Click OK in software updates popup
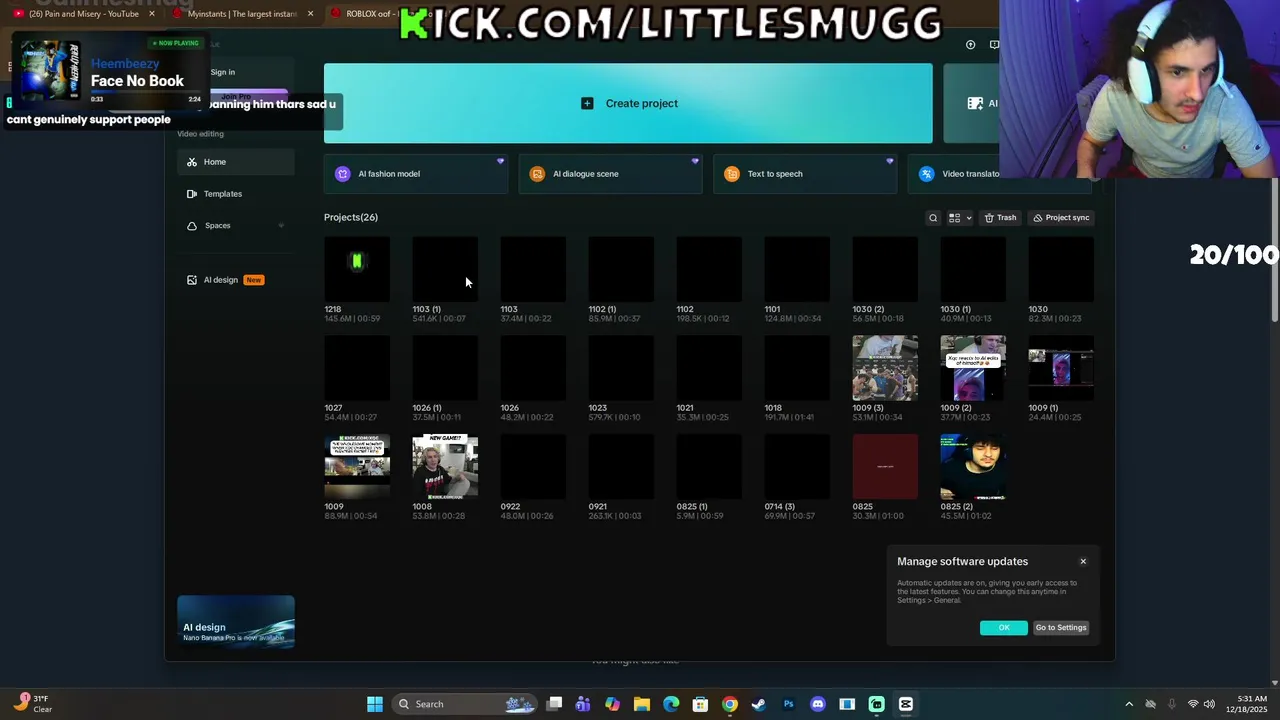The width and height of the screenshot is (1280, 720). pos(1004,628)
